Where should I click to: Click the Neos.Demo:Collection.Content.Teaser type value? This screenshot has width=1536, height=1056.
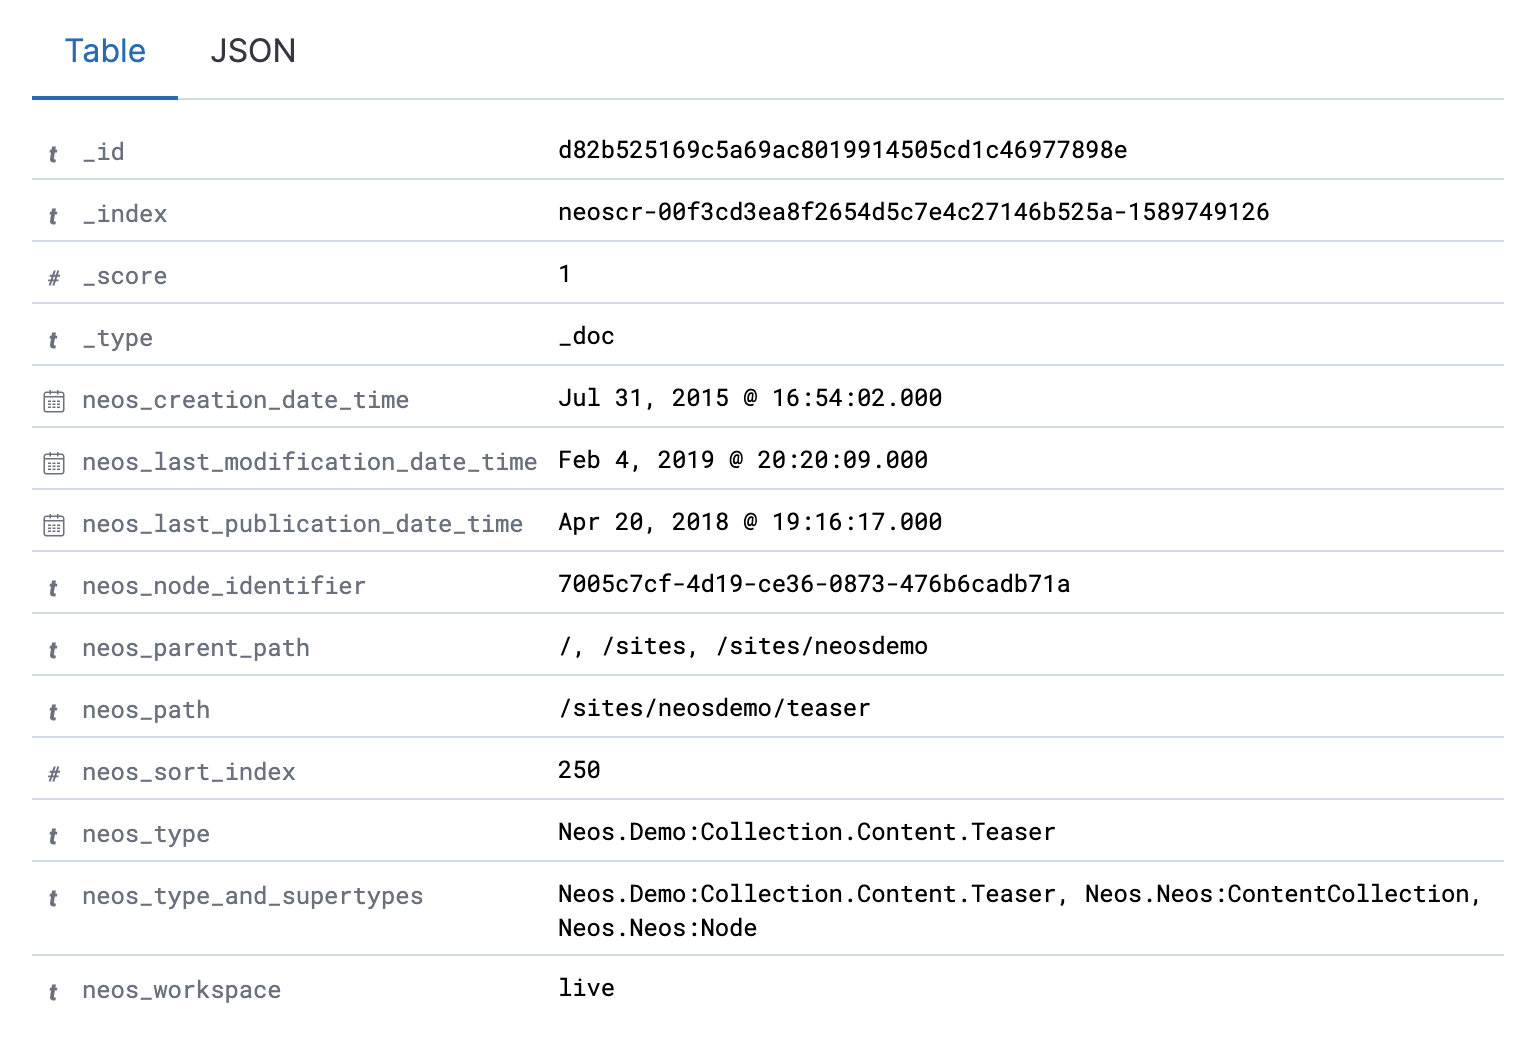(x=806, y=831)
